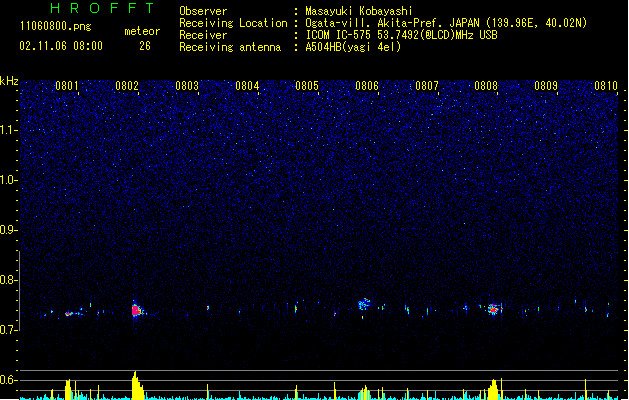Click the 0802 time marker
Image resolution: width=629 pixels, height=400 pixels.
click(127, 86)
